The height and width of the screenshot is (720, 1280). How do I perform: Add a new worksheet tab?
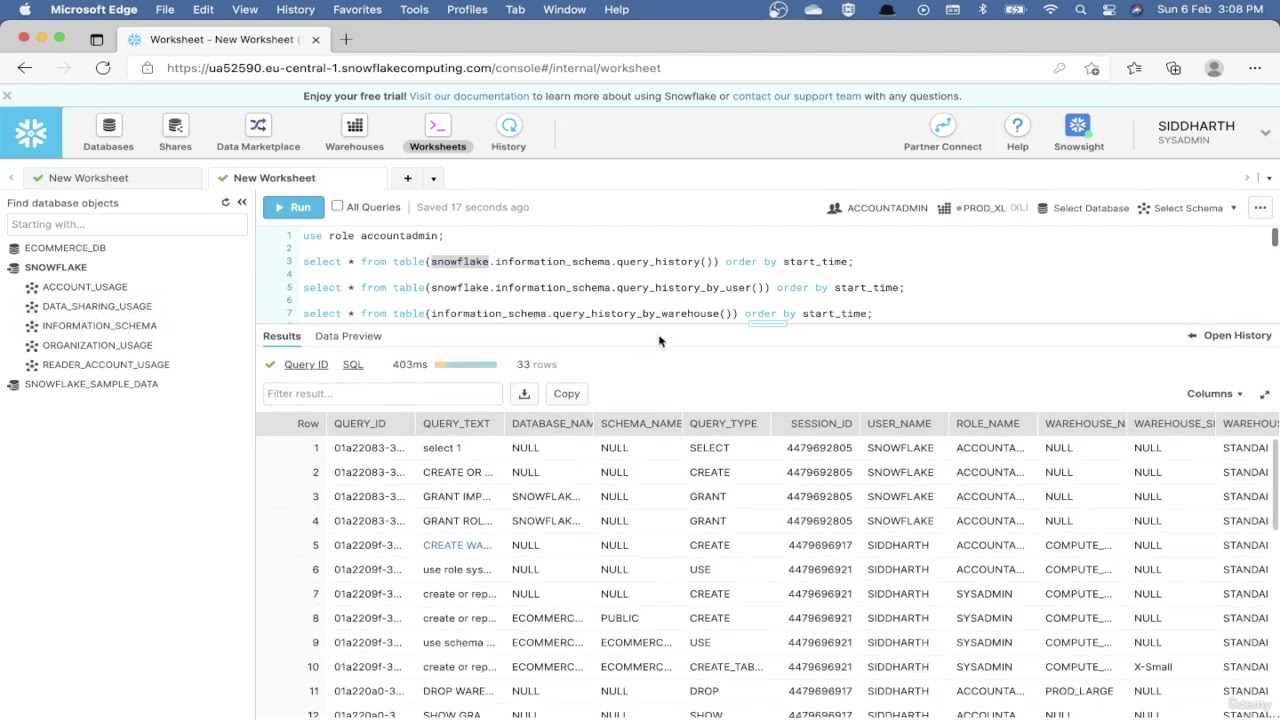407,178
